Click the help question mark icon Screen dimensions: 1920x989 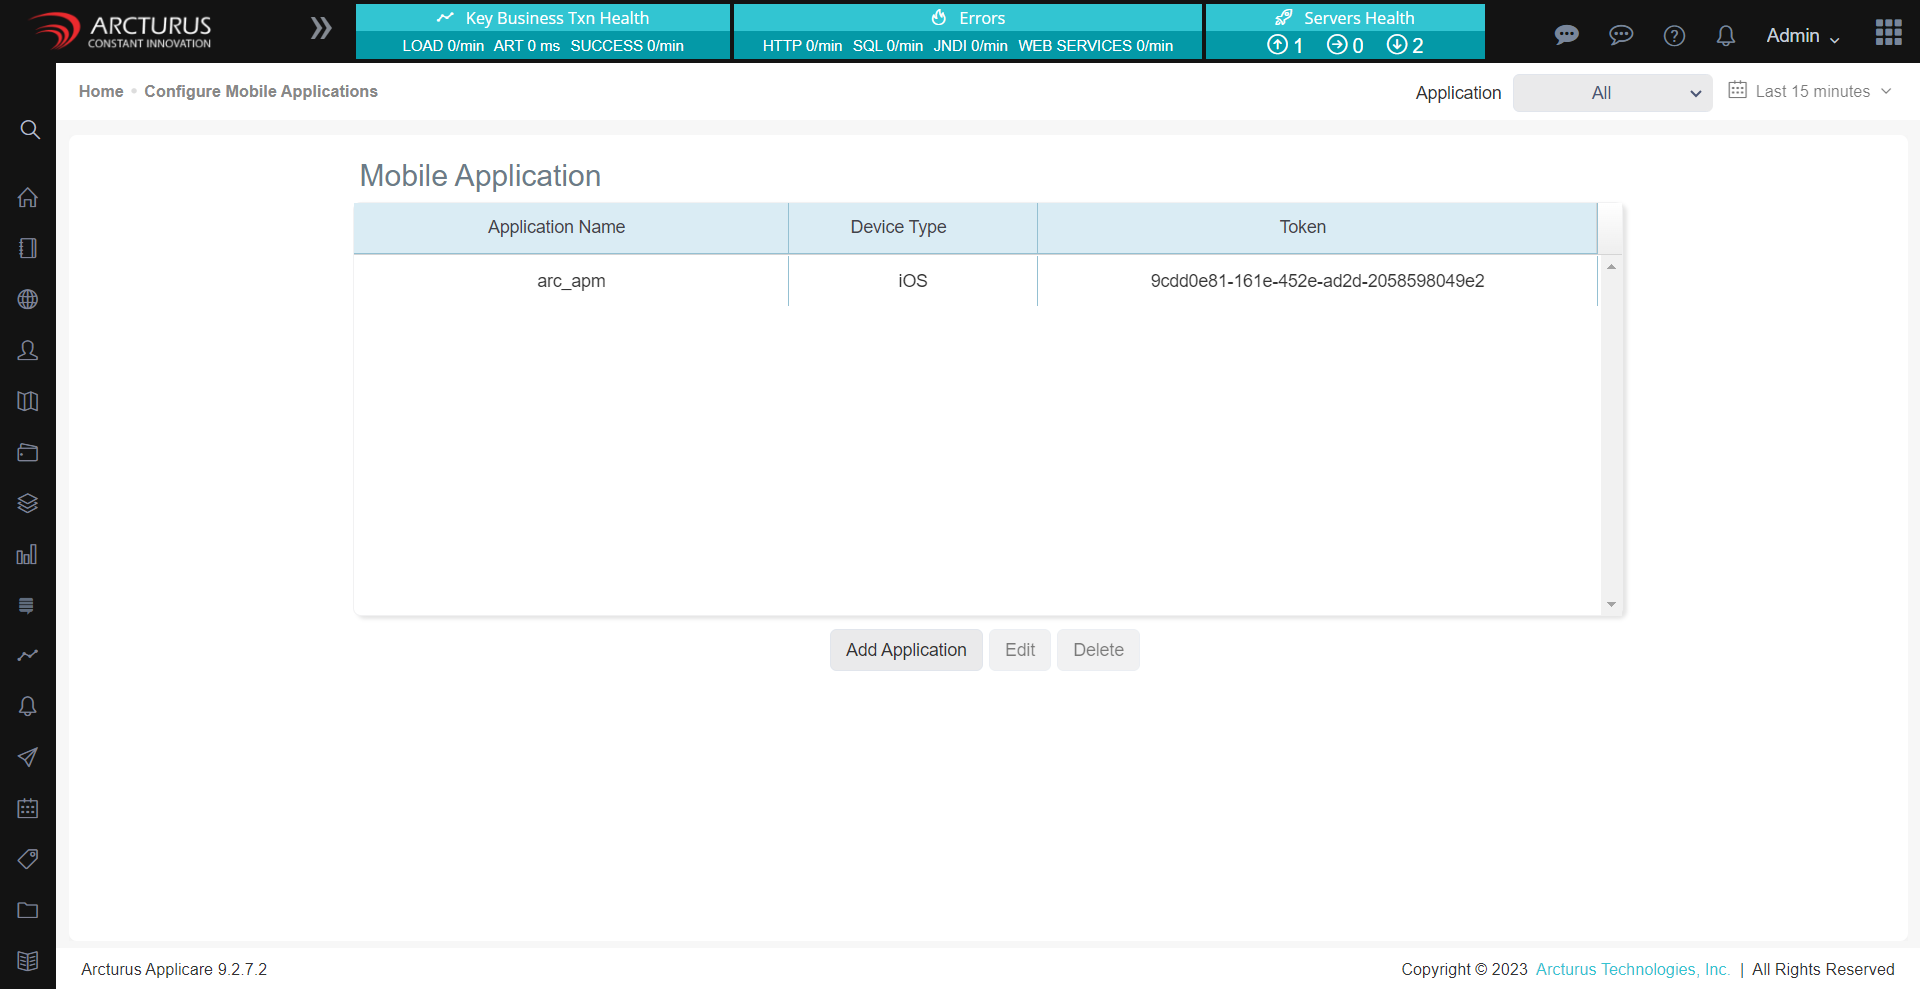click(x=1674, y=36)
